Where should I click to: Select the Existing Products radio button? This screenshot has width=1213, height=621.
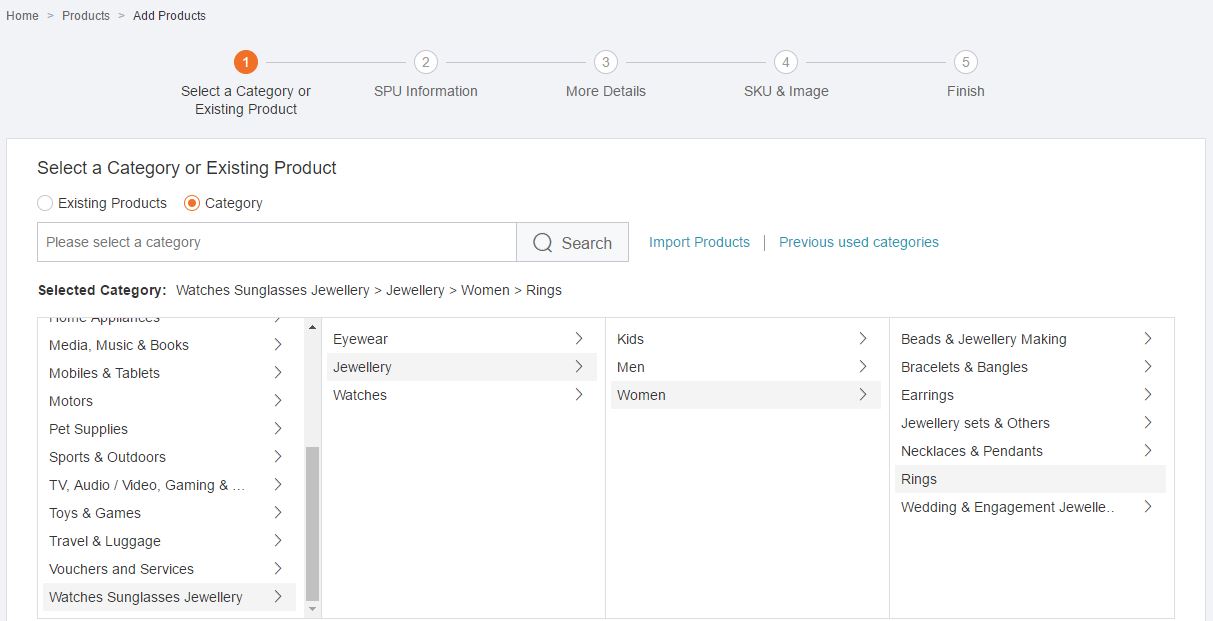(x=45, y=203)
